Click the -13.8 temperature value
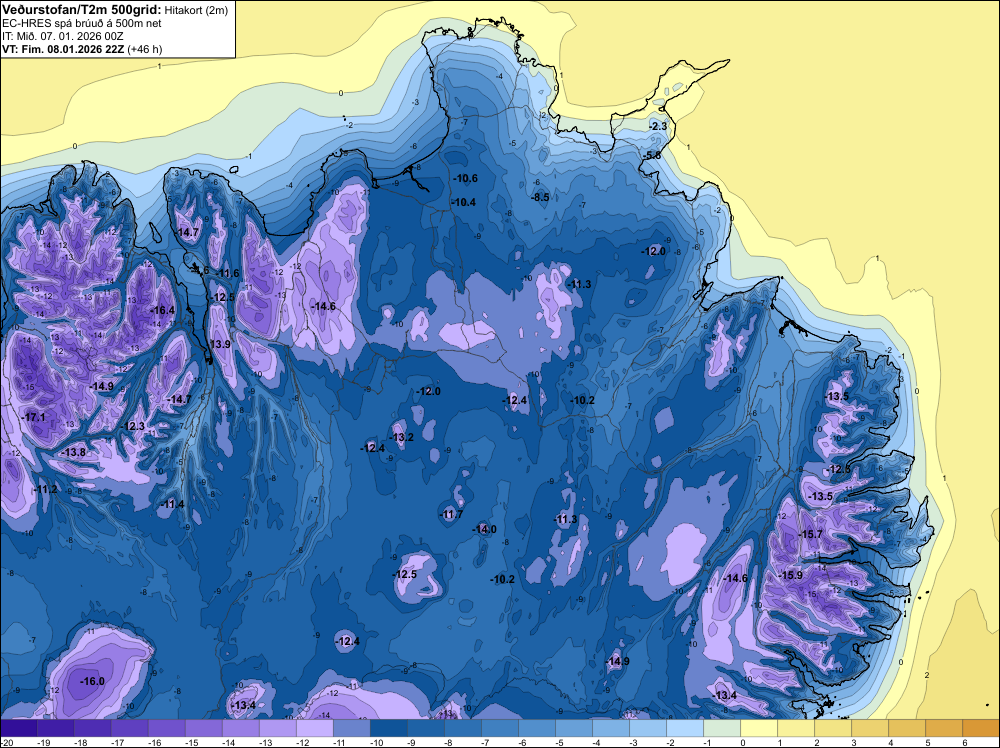The image size is (1000, 748). (x=73, y=452)
